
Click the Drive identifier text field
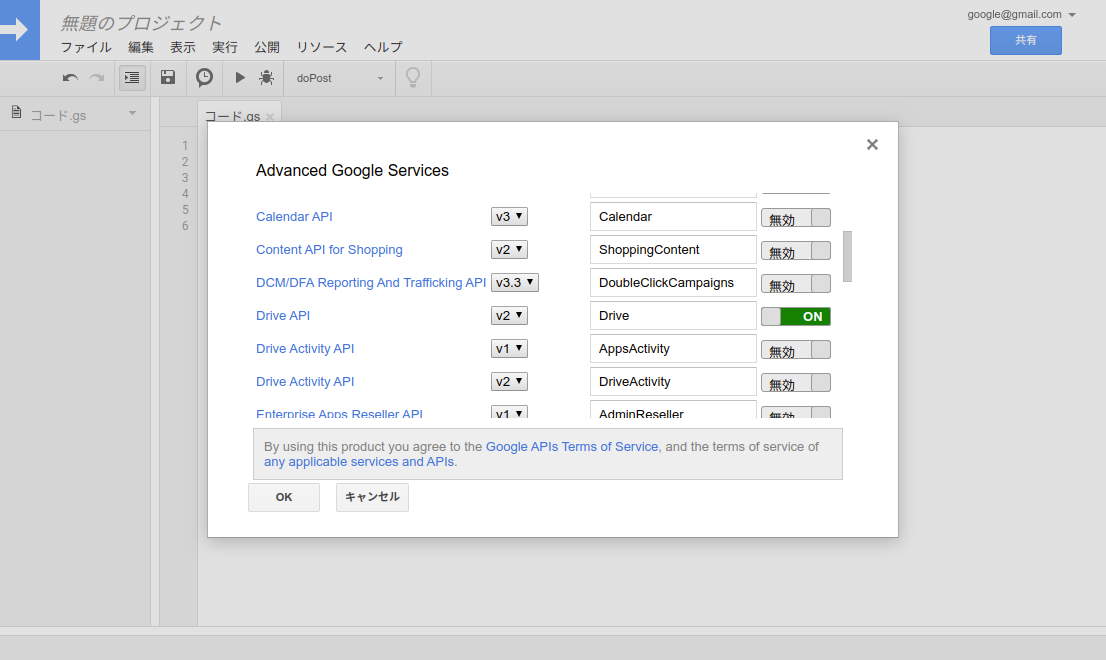[x=672, y=315]
